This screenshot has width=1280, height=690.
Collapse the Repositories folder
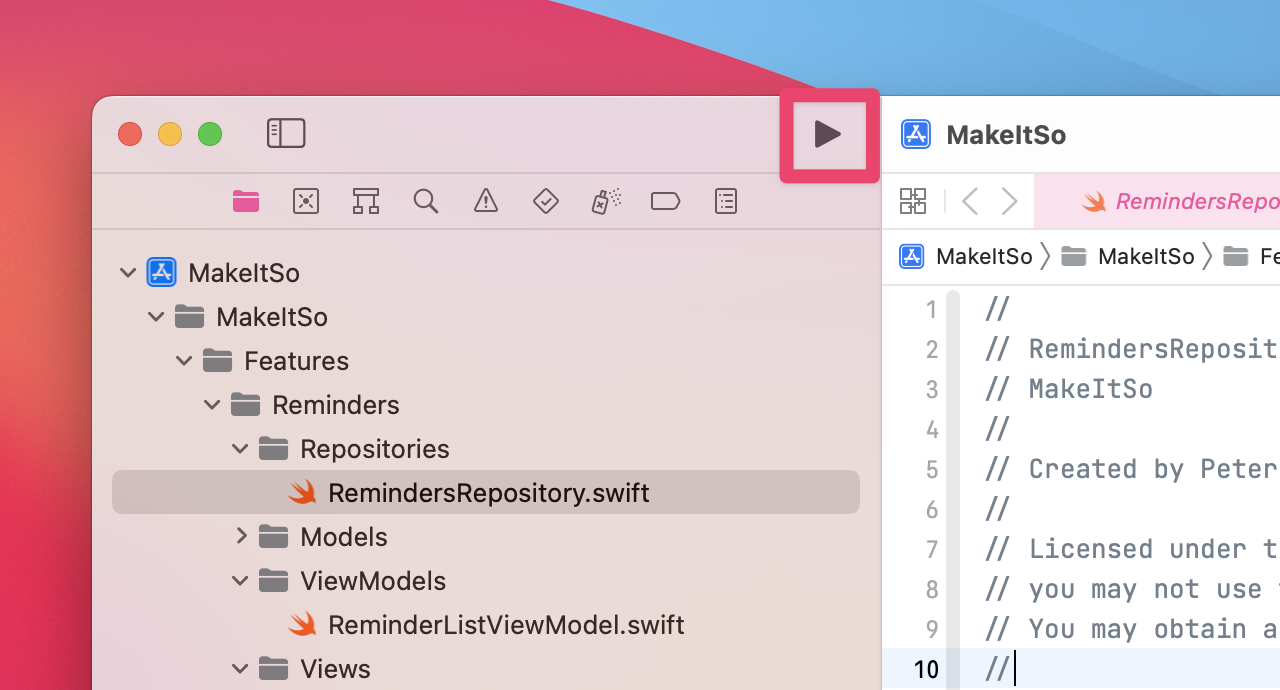point(240,449)
